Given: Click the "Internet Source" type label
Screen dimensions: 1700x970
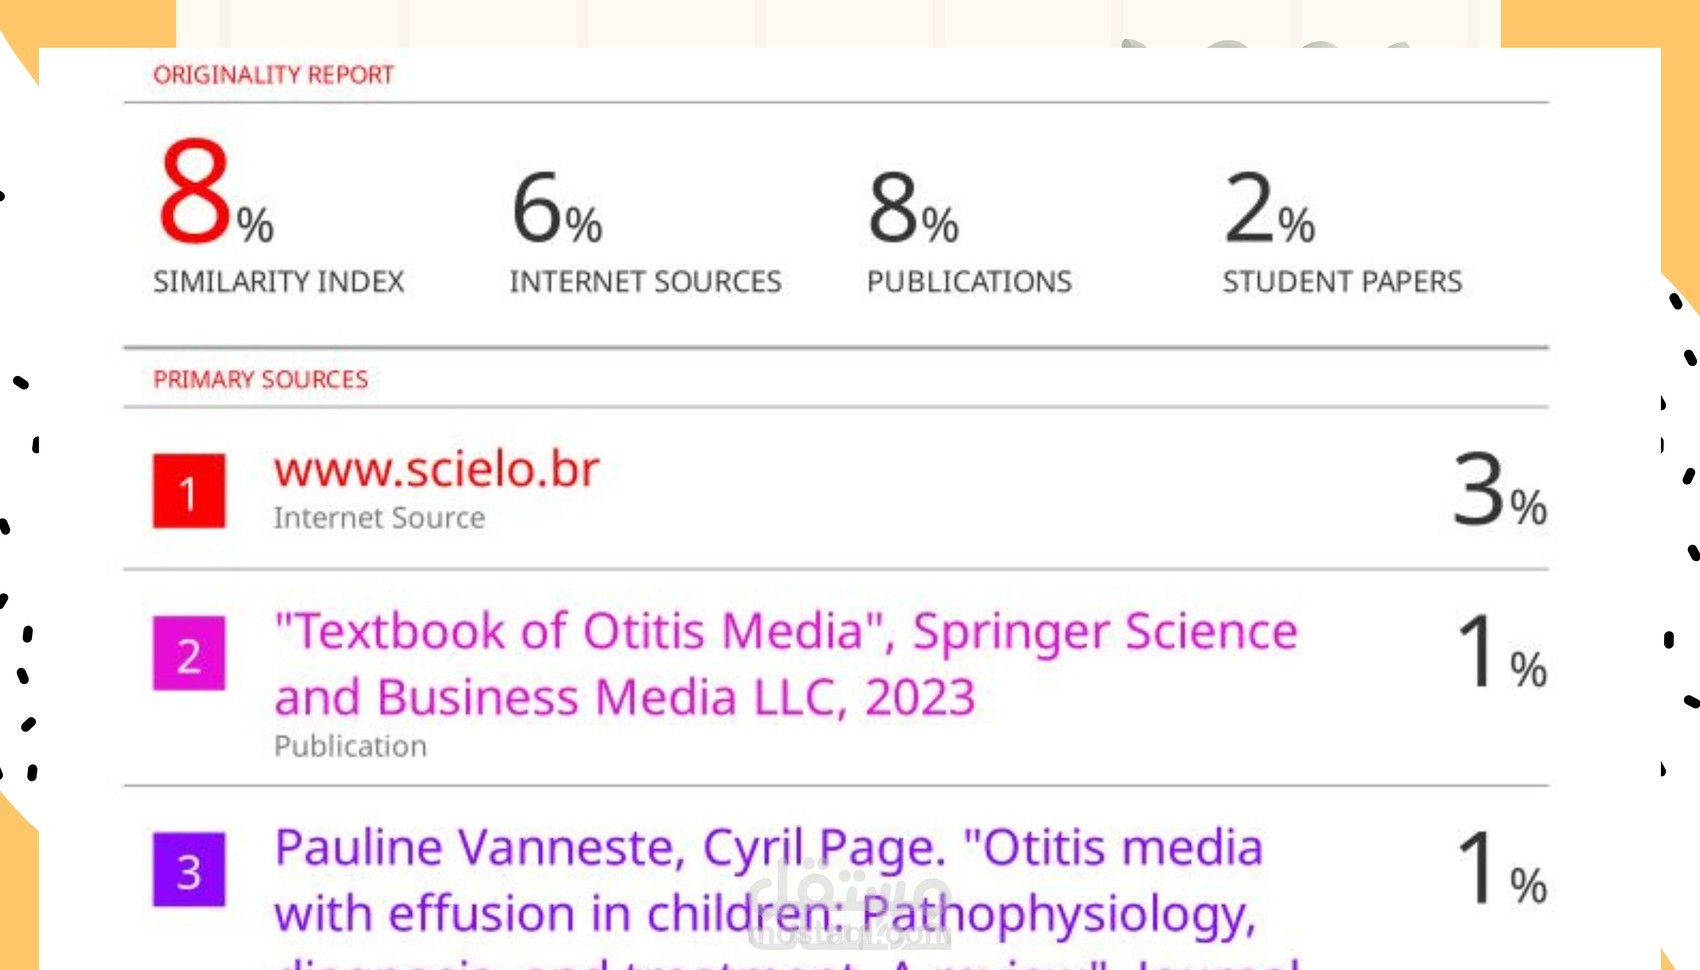Looking at the screenshot, I should (379, 518).
